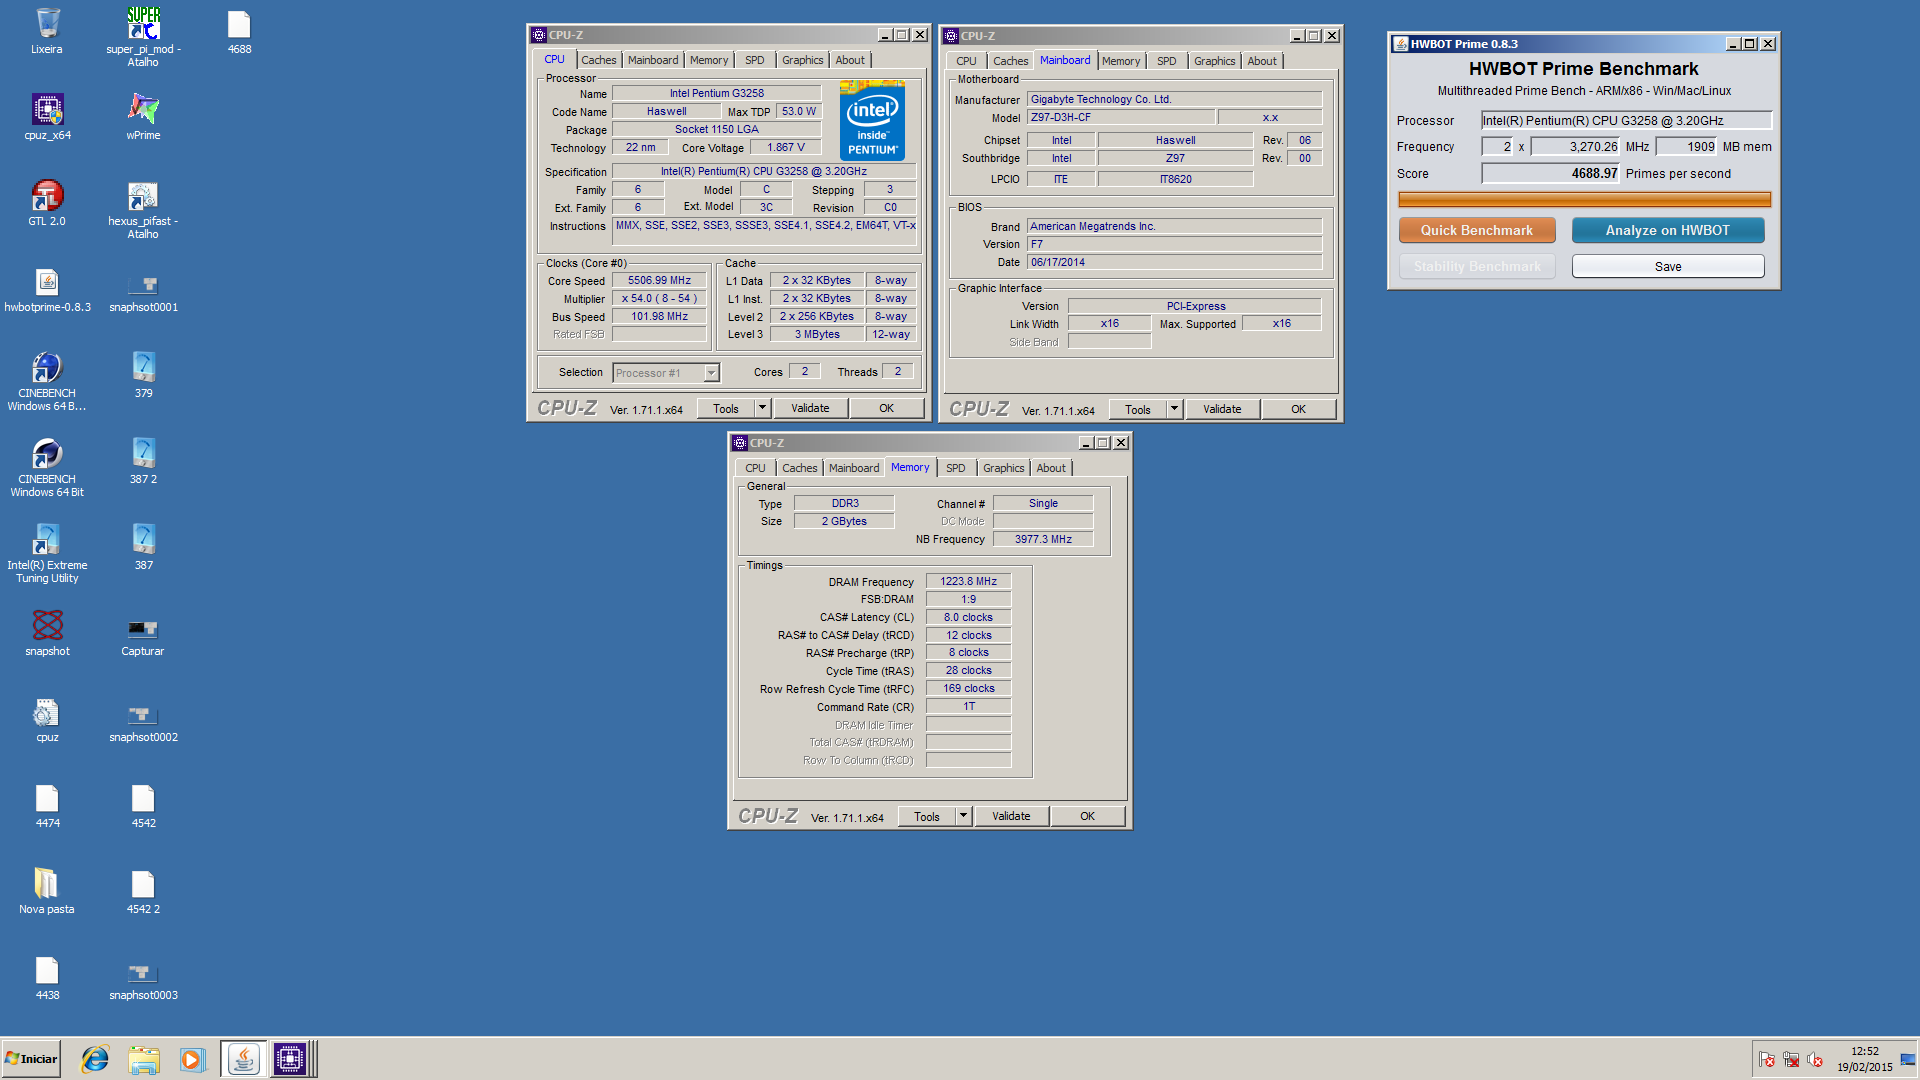Switch to CPU-Z taskbar button

point(291,1059)
